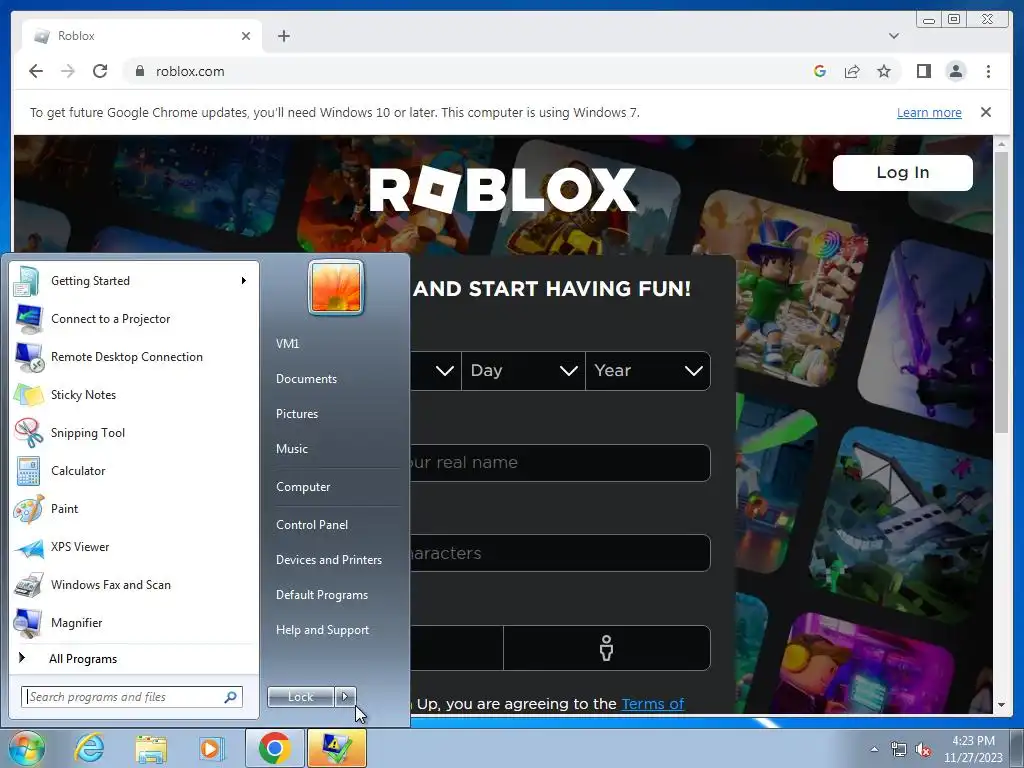1024x768 pixels.
Task: Open the tab search chevron
Action: tap(893, 36)
